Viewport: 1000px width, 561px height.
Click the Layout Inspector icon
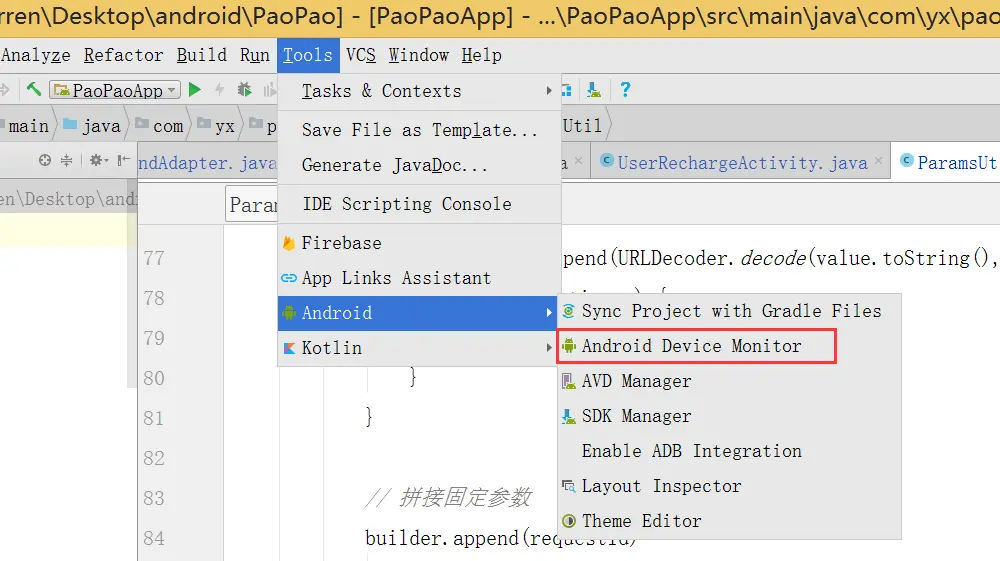[x=568, y=486]
